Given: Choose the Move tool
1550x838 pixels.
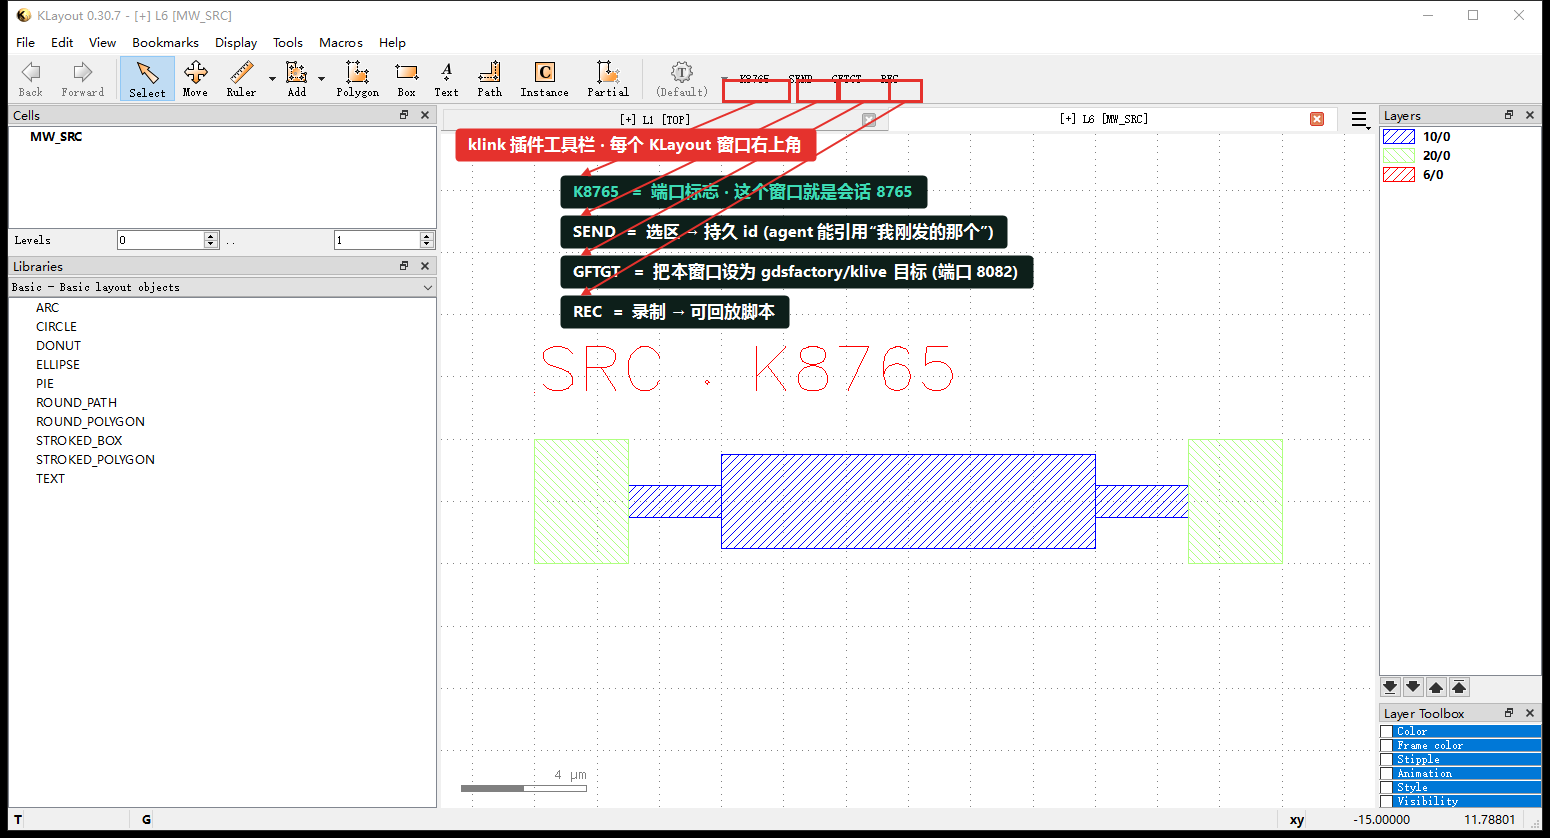Looking at the screenshot, I should click(195, 79).
